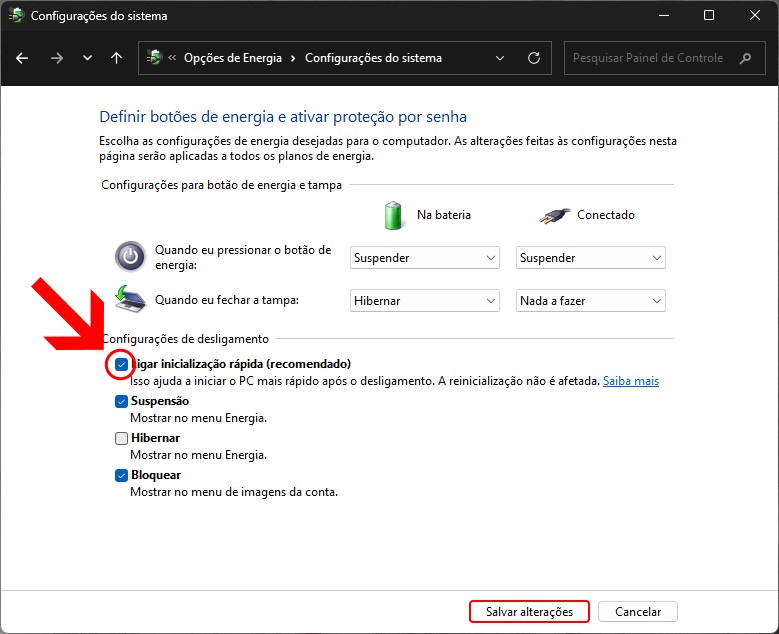
Task: Click the search magnifier icon
Action: click(x=745, y=58)
